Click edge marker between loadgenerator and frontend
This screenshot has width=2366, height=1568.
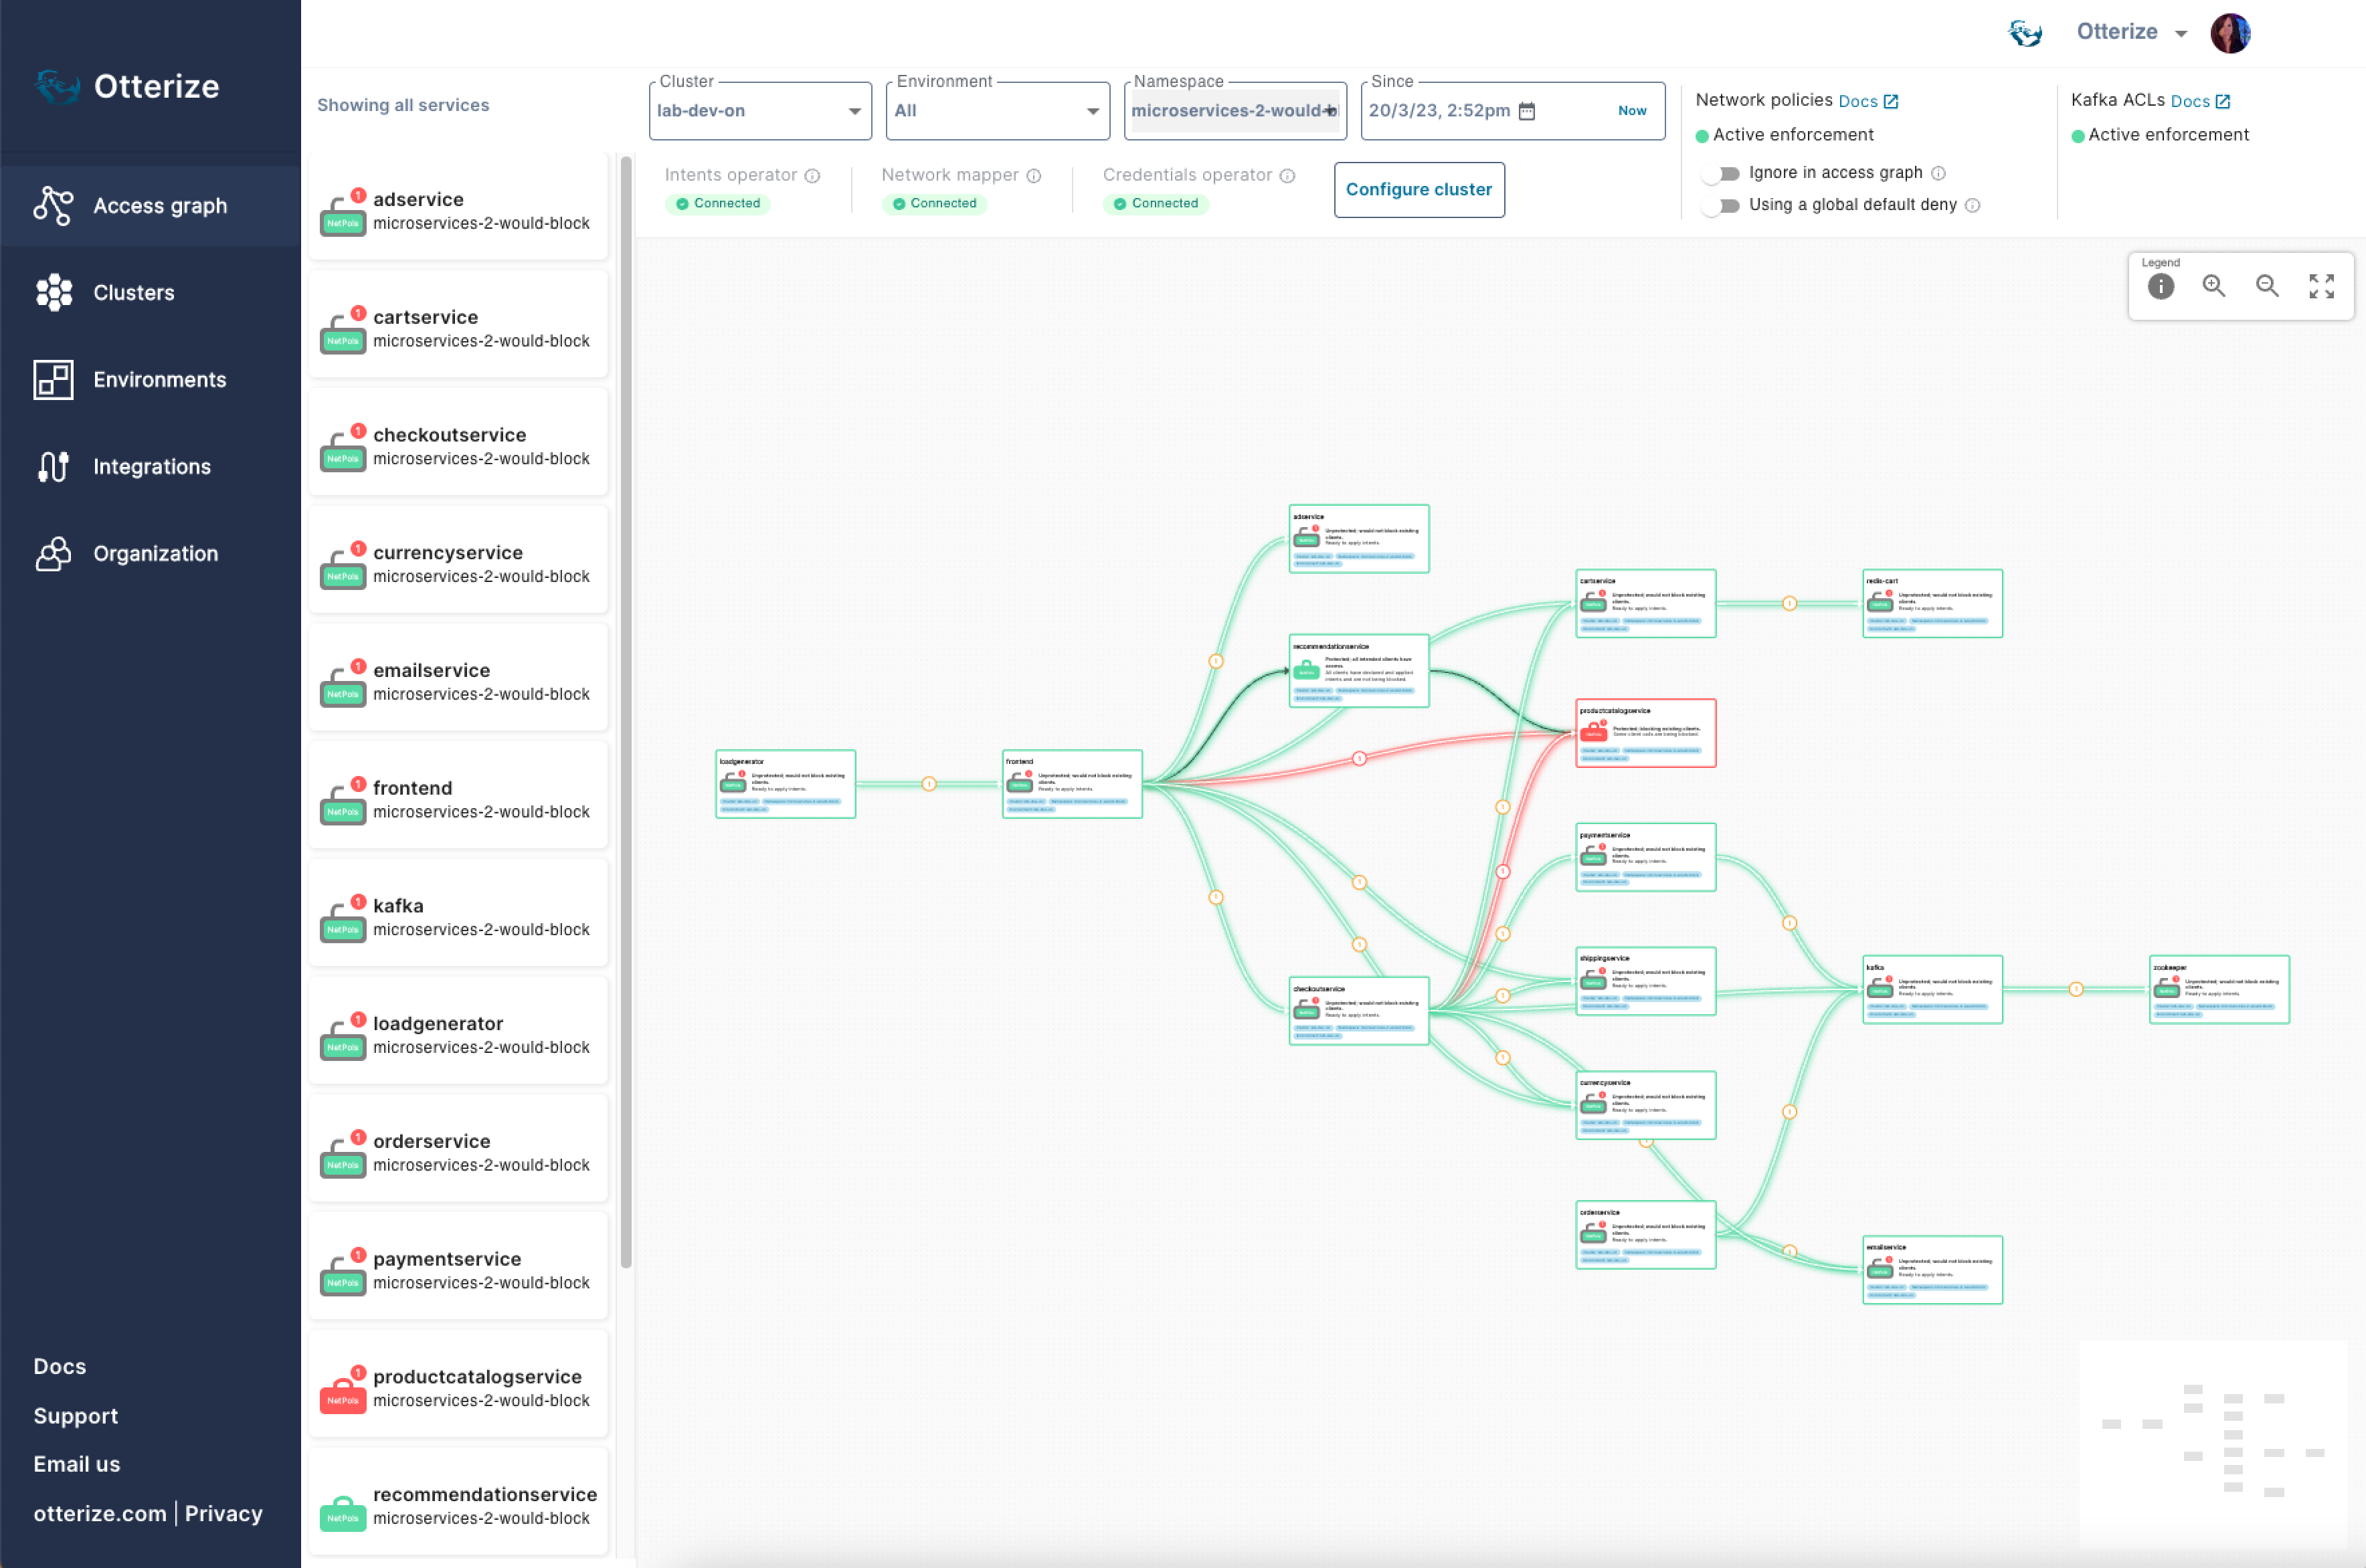click(929, 784)
